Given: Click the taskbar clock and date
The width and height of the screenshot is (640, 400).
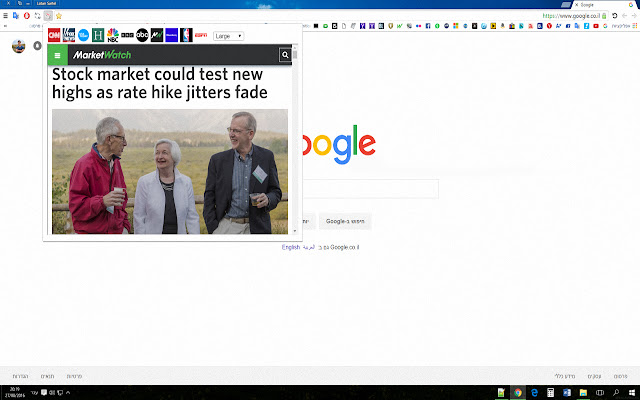Looking at the screenshot, I should tap(15, 393).
